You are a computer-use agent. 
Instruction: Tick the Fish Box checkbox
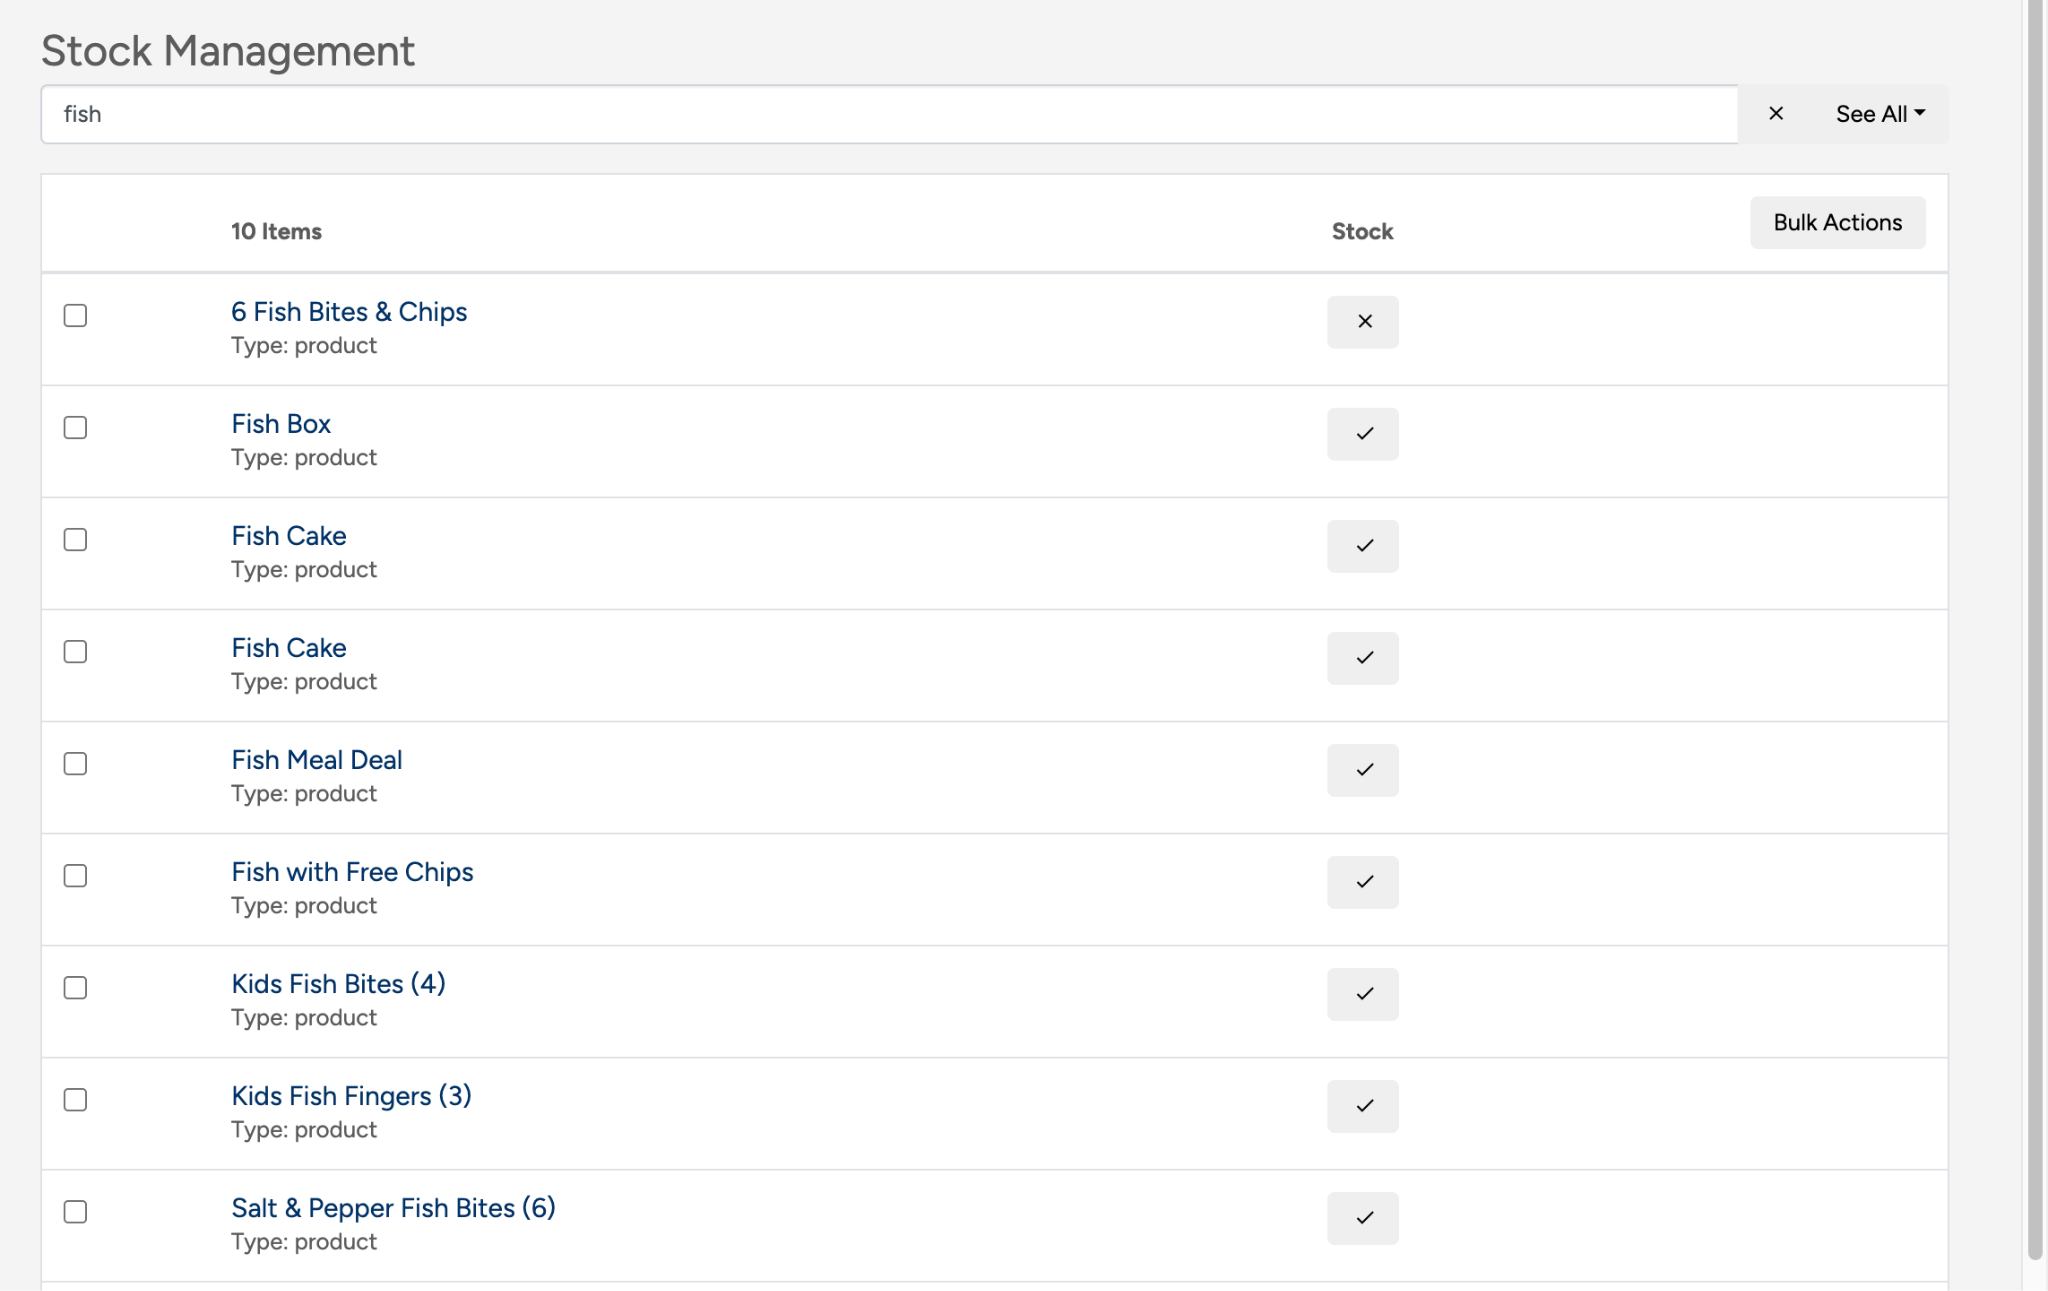75,428
